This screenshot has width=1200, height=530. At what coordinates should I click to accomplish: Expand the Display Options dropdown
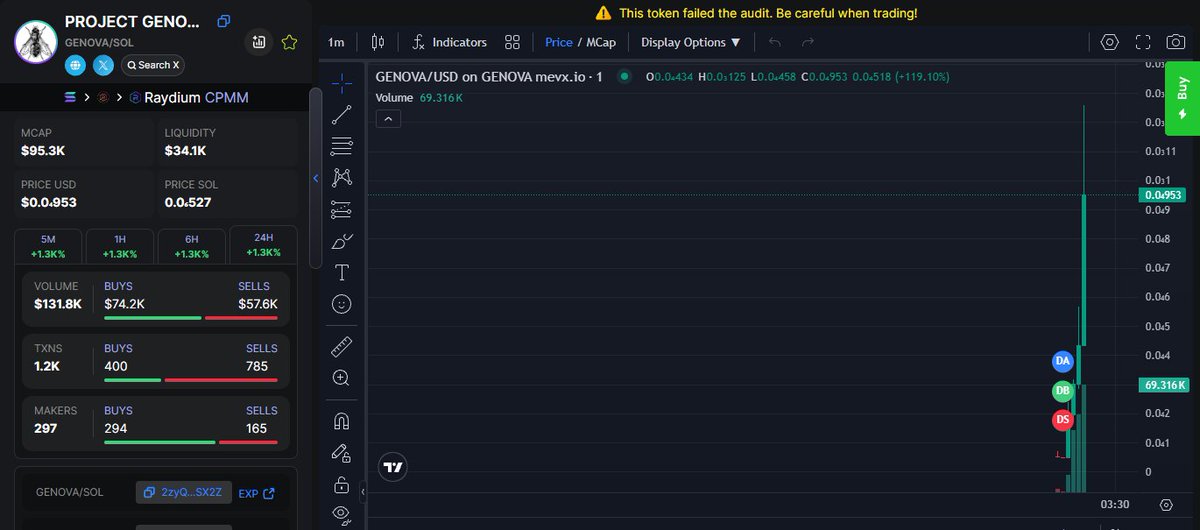[x=691, y=42]
